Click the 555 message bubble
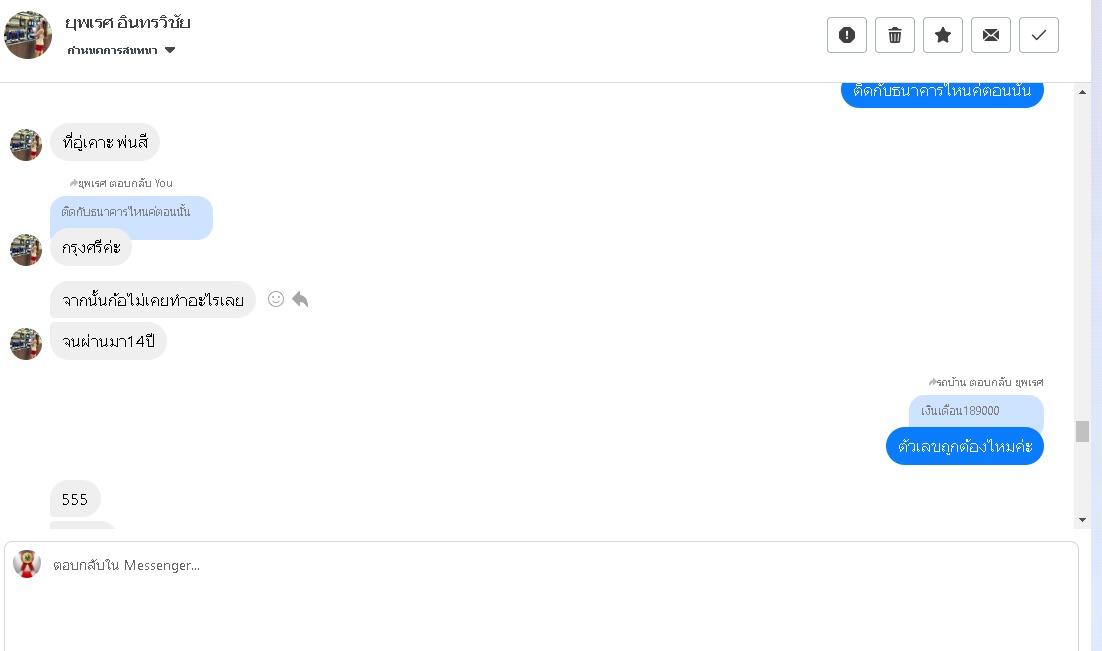The width and height of the screenshot is (1102, 651). (75, 499)
